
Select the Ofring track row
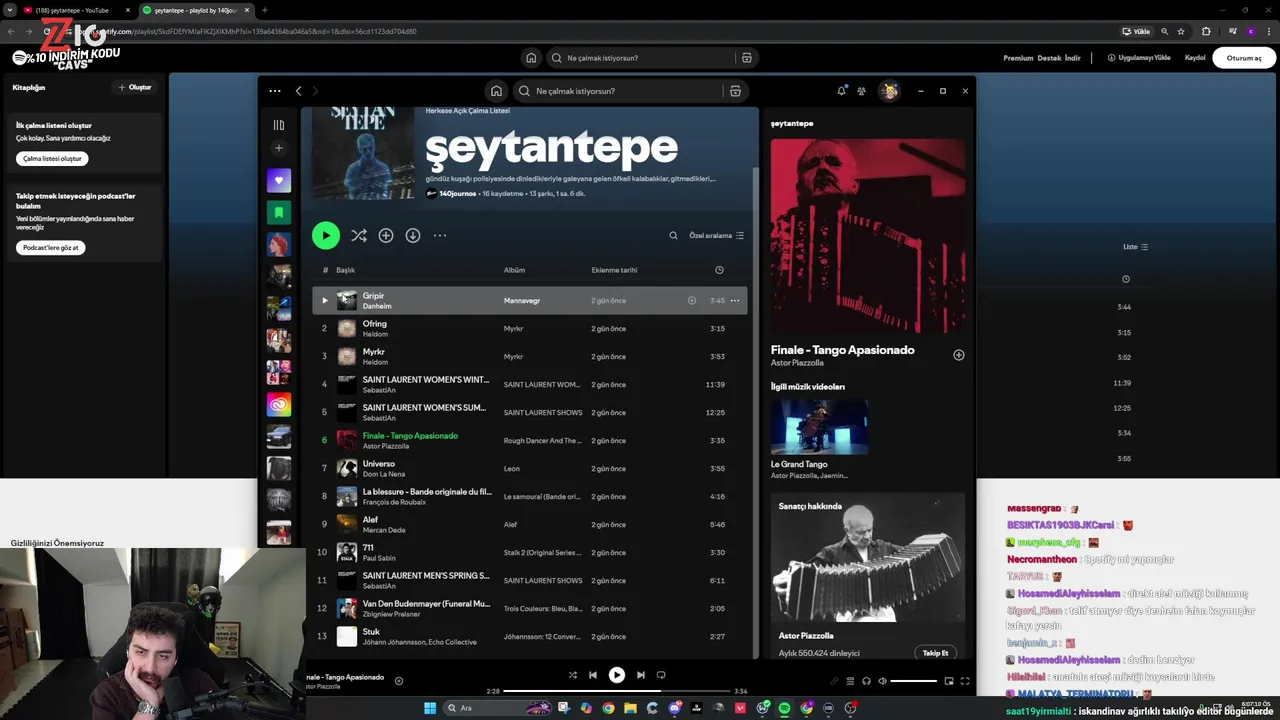click(530, 328)
